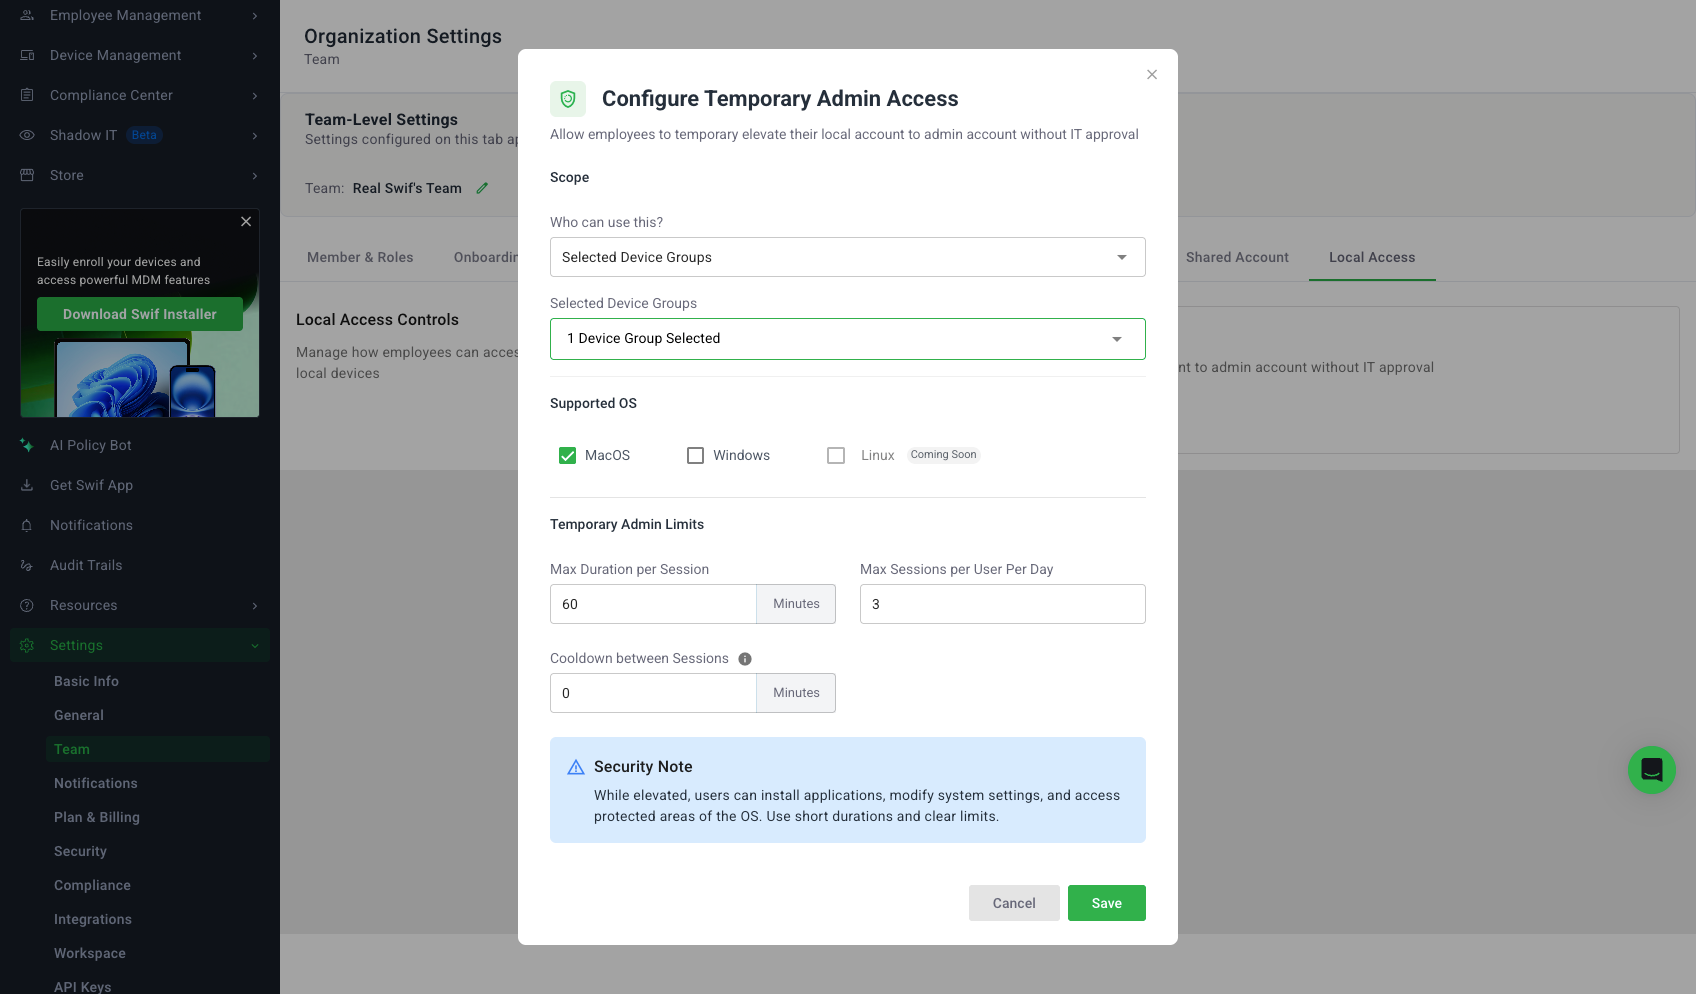Save the temporary admin access settings
This screenshot has width=1696, height=994.
click(x=1106, y=903)
